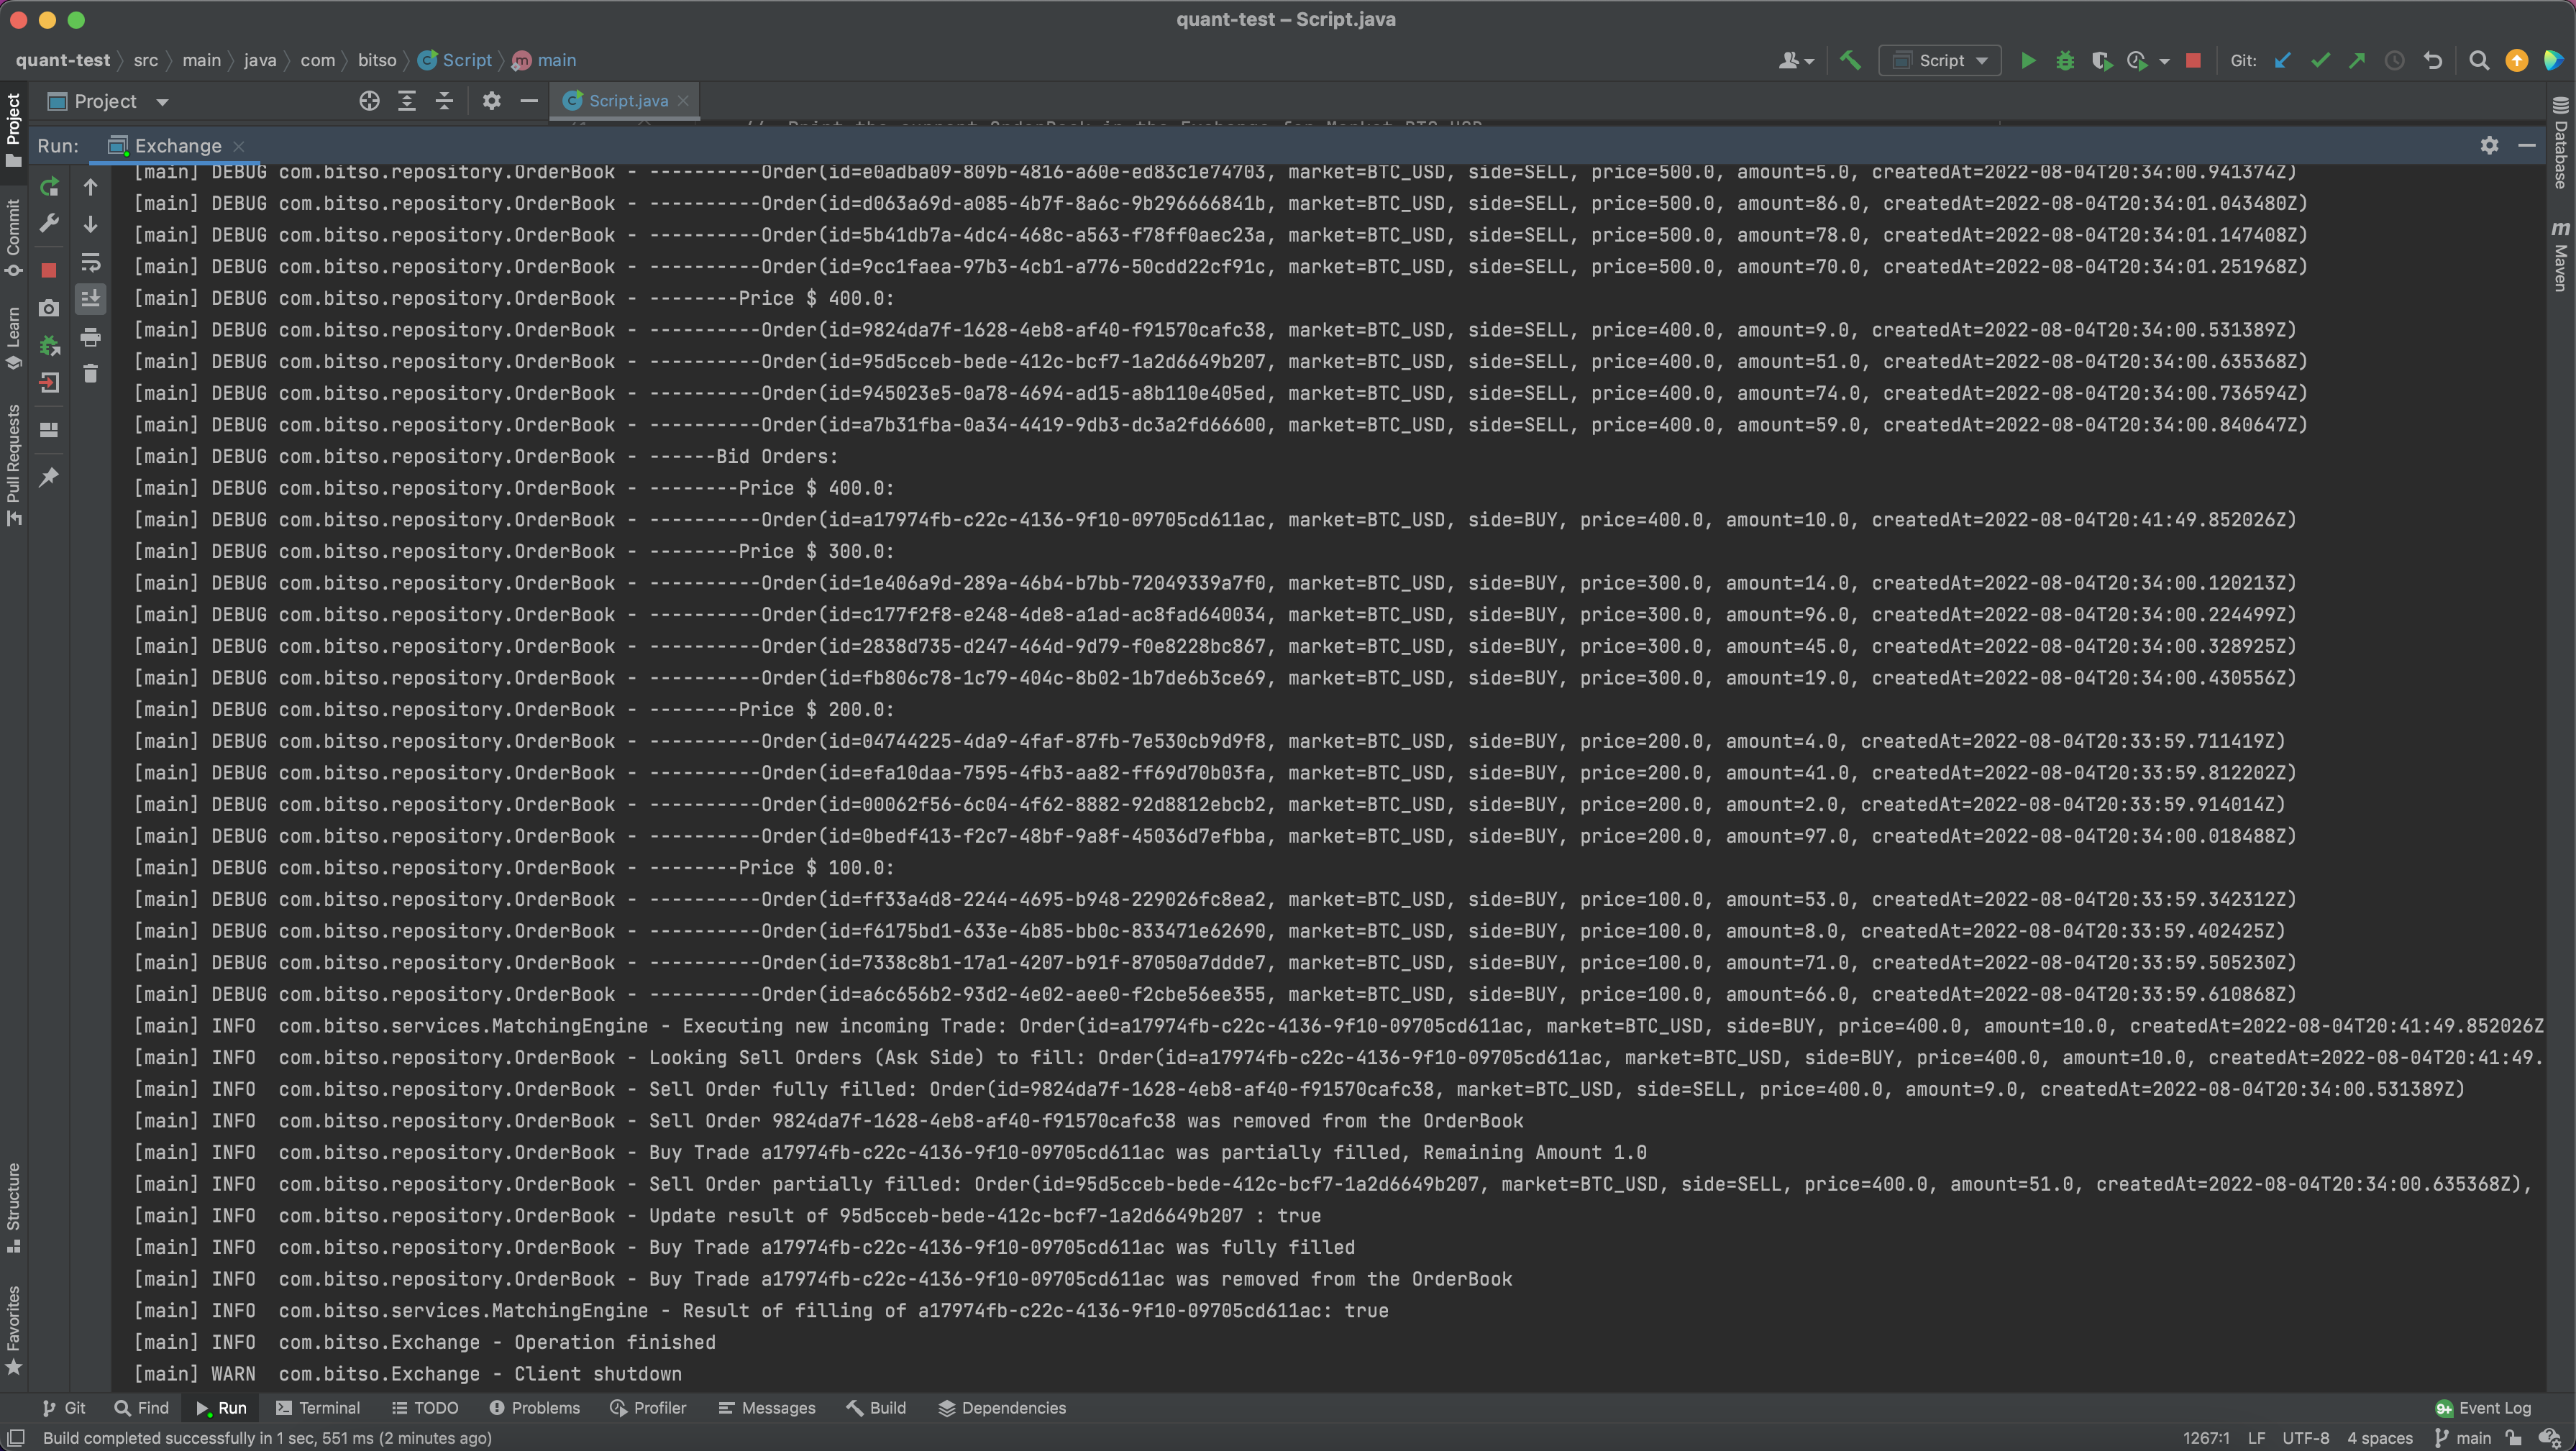This screenshot has height=1451, width=2576.
Task: Click Collapse All in Project toolbar
Action: pyautogui.click(x=444, y=101)
